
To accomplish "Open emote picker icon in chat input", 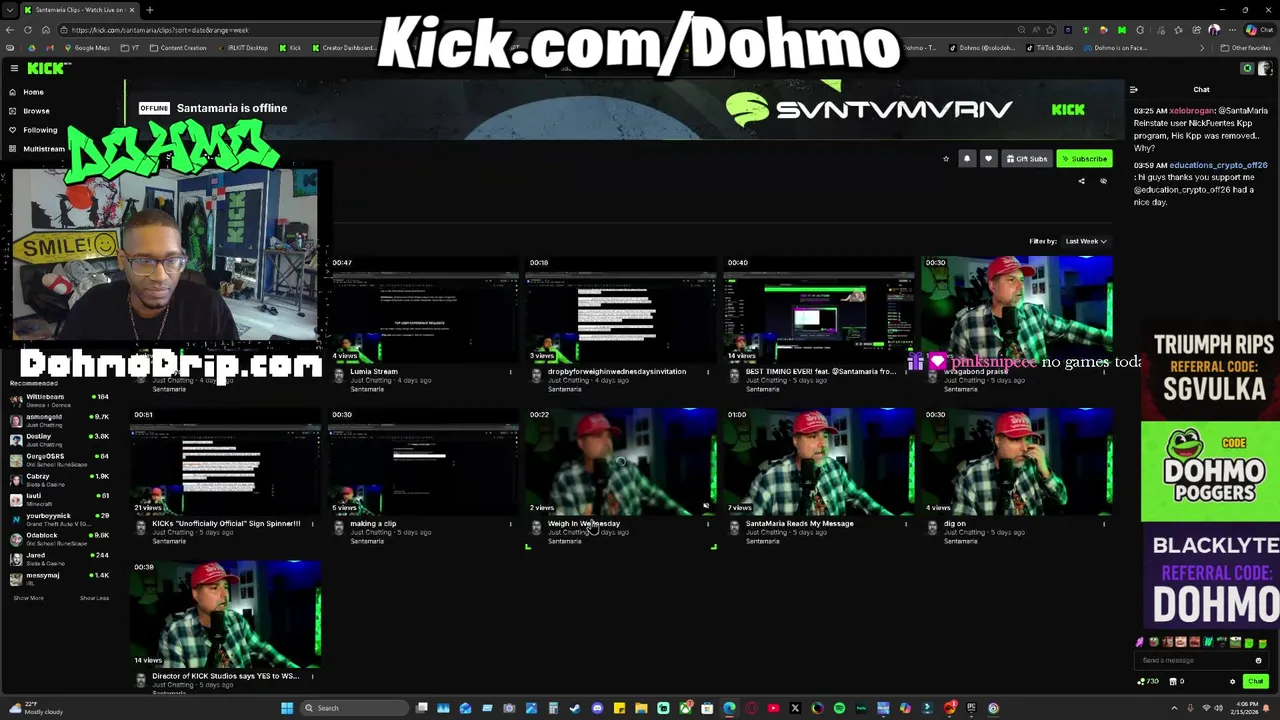I will pos(1258,660).
